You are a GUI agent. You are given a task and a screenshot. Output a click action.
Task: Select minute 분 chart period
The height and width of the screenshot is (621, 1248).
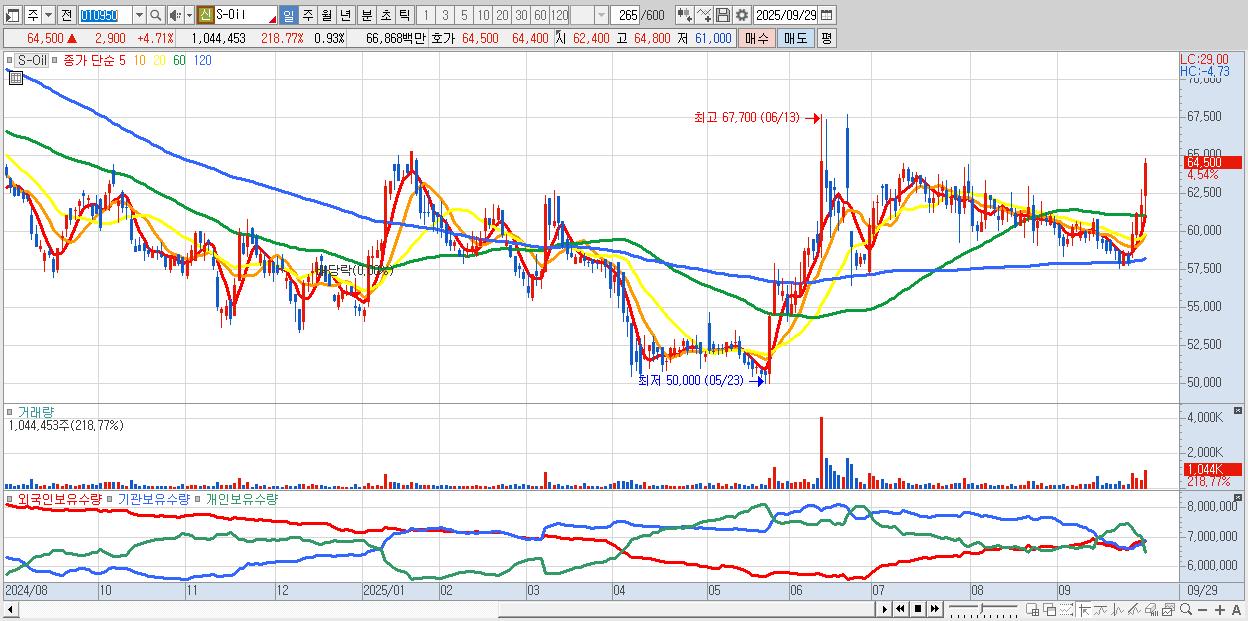[366, 15]
